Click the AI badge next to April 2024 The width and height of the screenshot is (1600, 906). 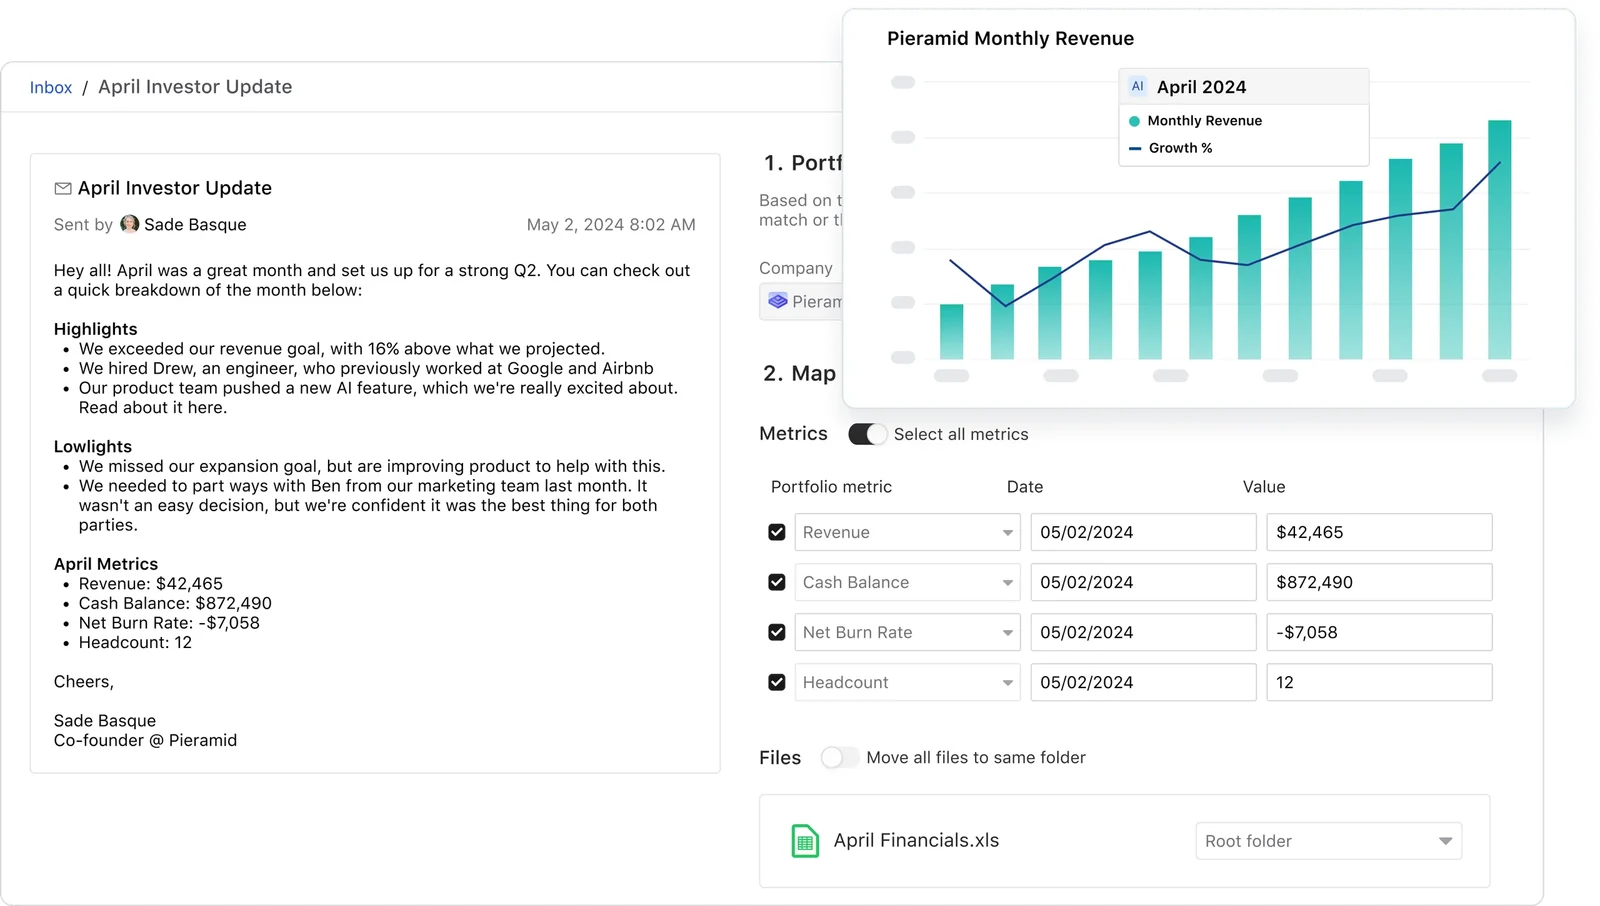pyautogui.click(x=1137, y=87)
